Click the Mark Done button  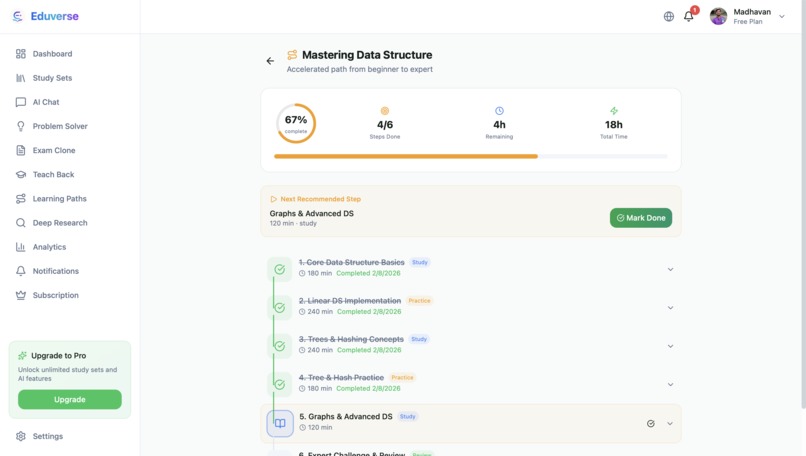640,218
